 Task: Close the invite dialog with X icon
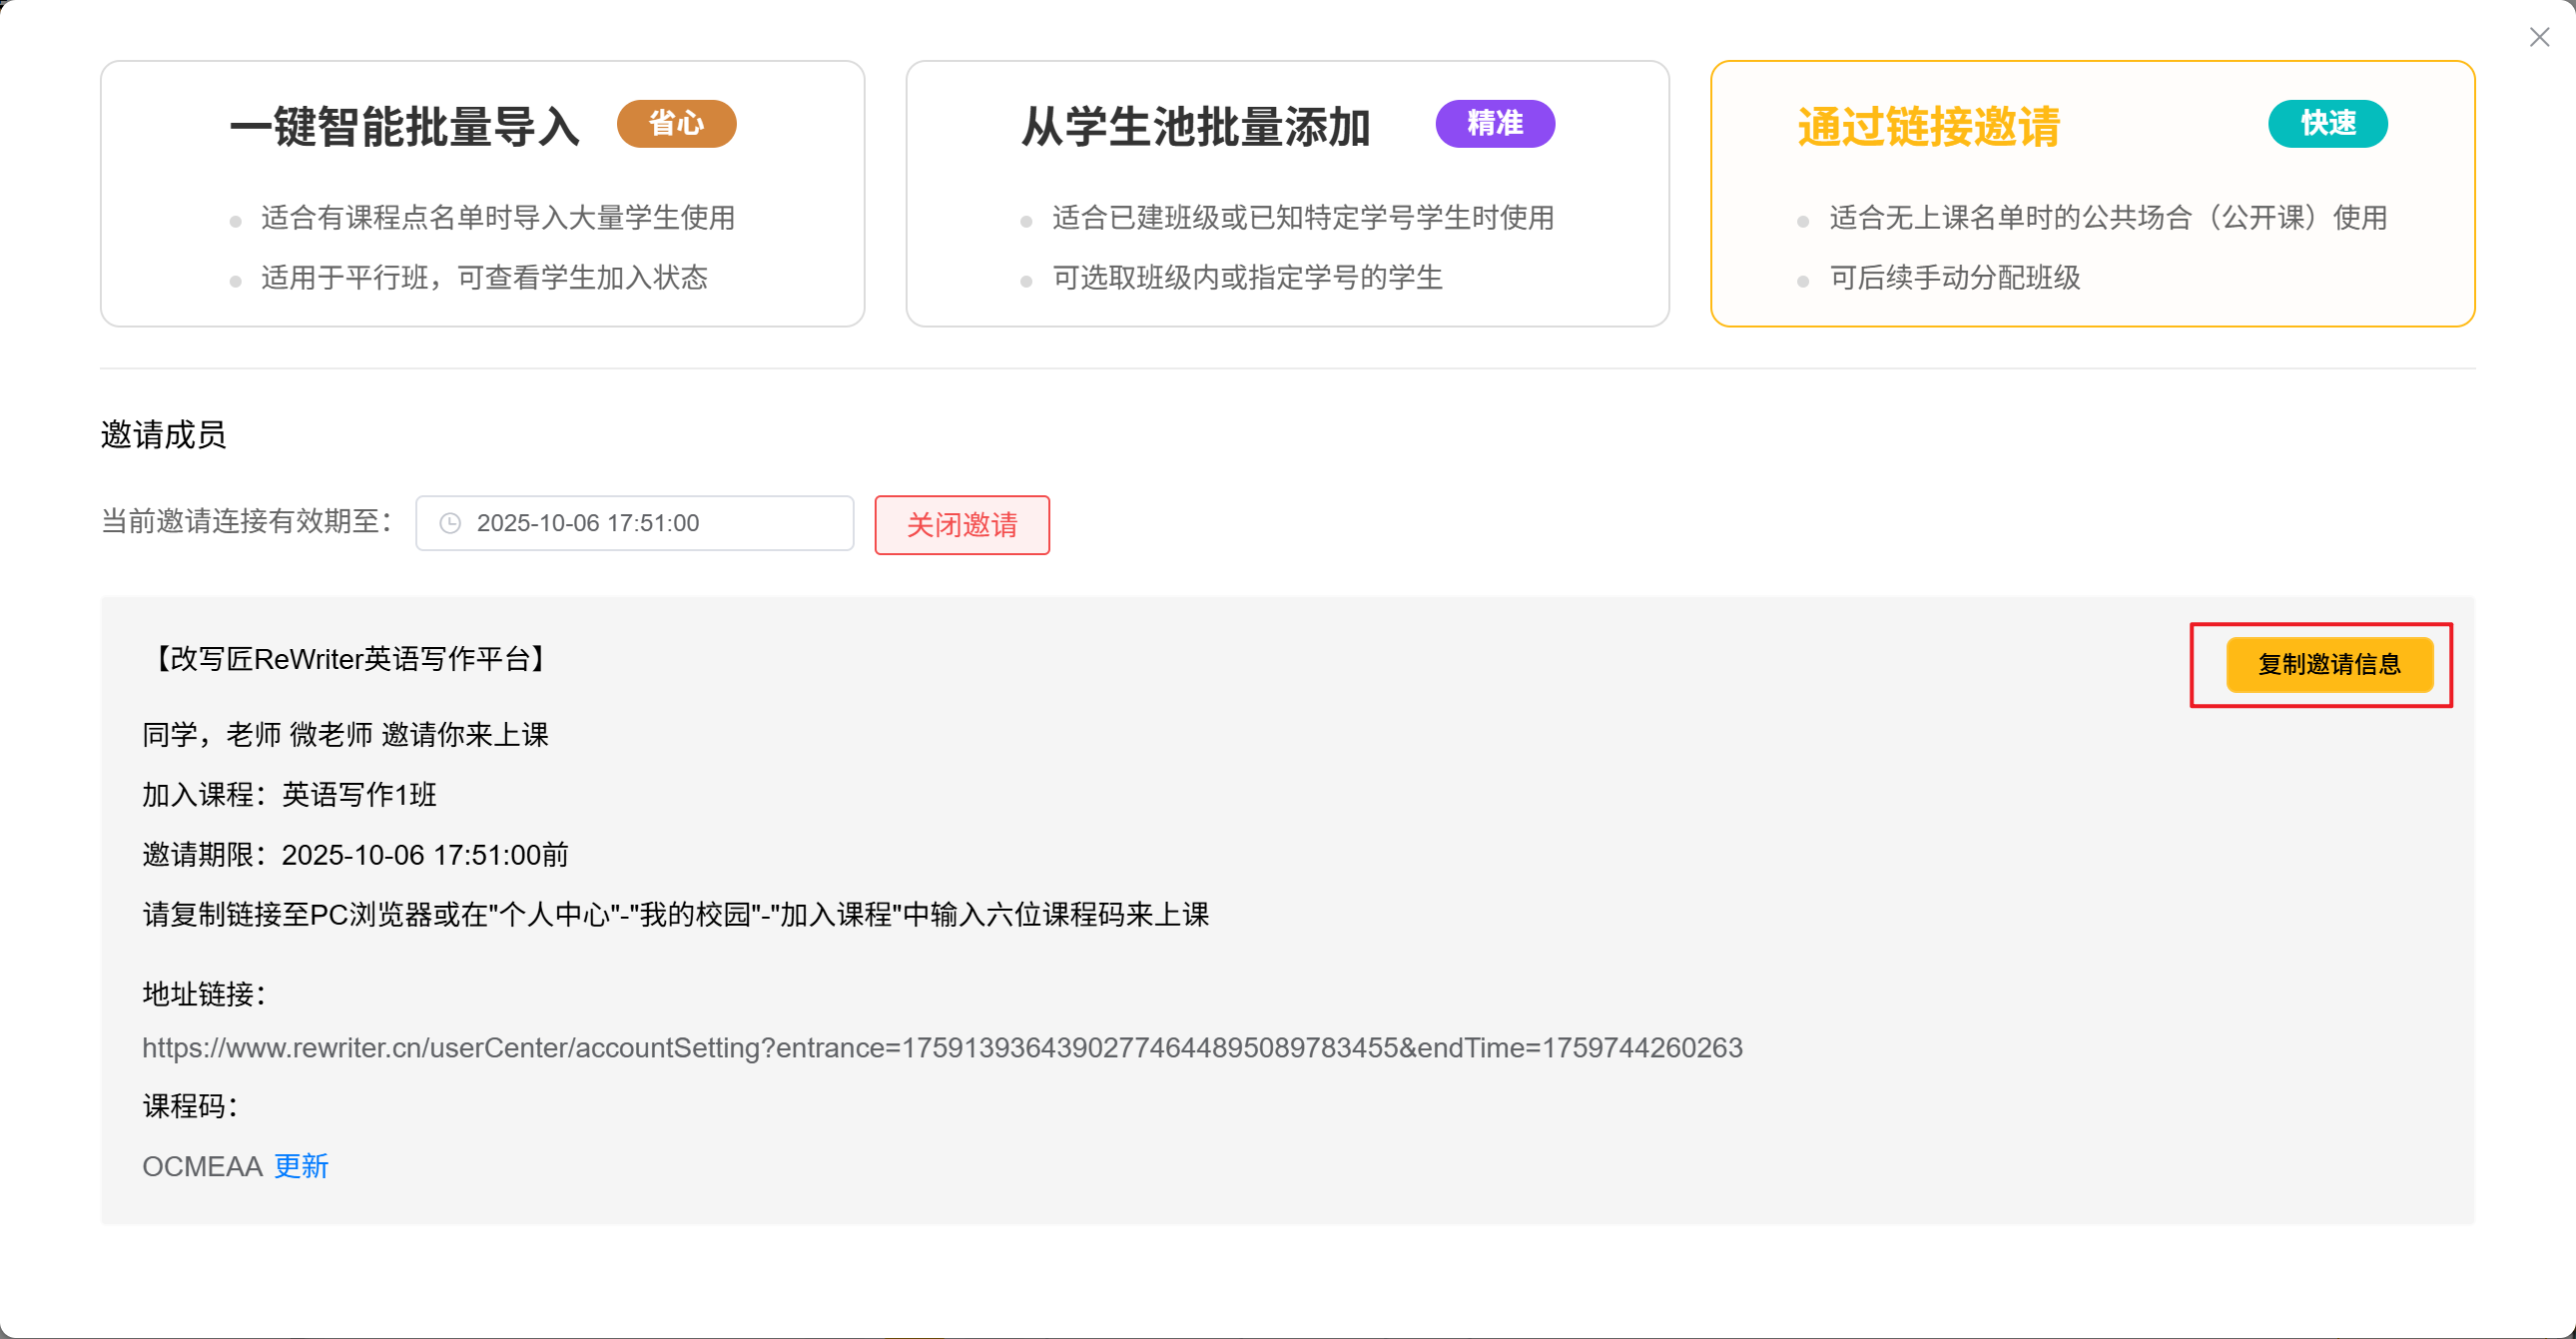coord(2539,37)
